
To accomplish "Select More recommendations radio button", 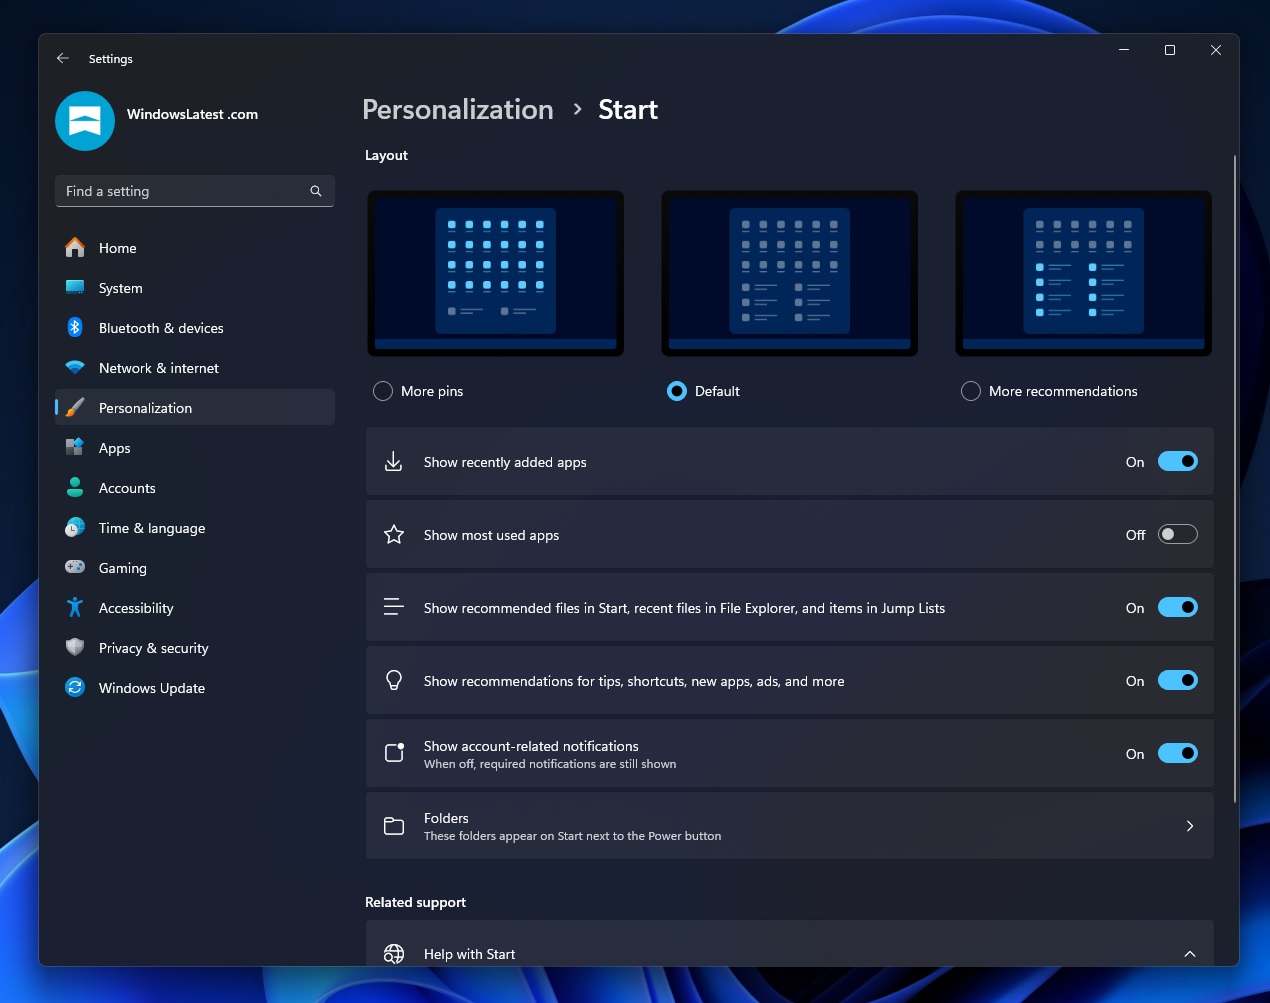I will [x=971, y=391].
